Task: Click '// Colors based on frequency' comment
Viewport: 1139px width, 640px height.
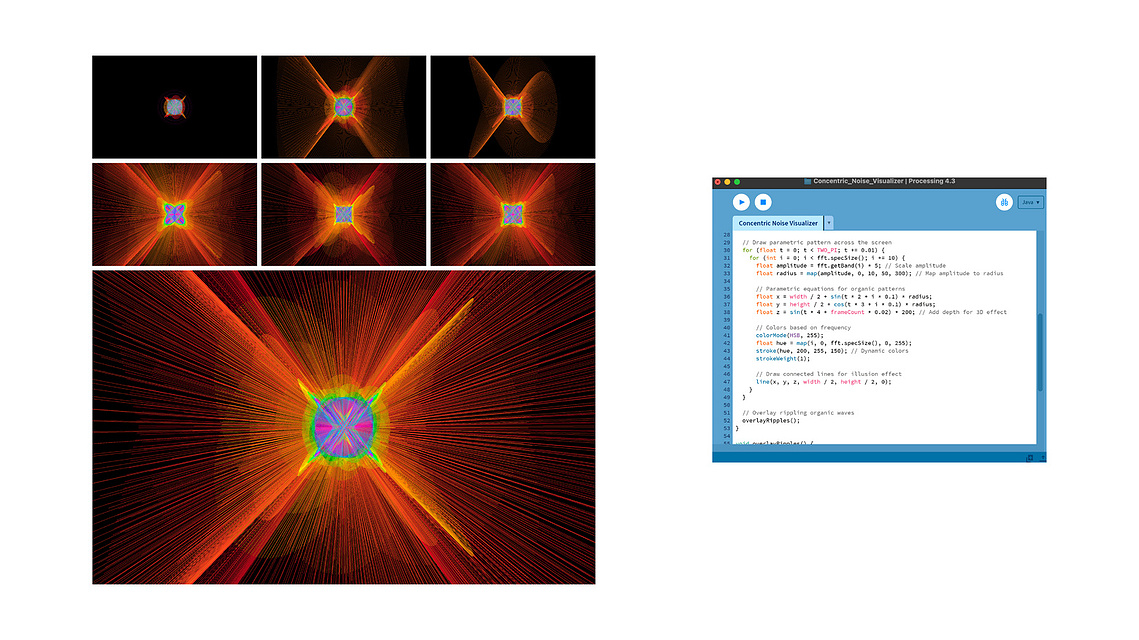Action: pyautogui.click(x=803, y=328)
